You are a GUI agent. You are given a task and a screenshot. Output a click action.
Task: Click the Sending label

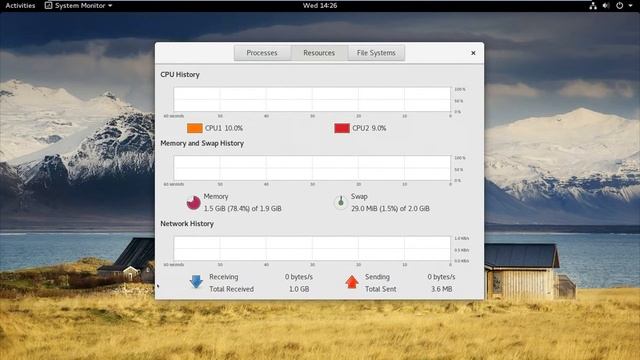click(x=377, y=277)
